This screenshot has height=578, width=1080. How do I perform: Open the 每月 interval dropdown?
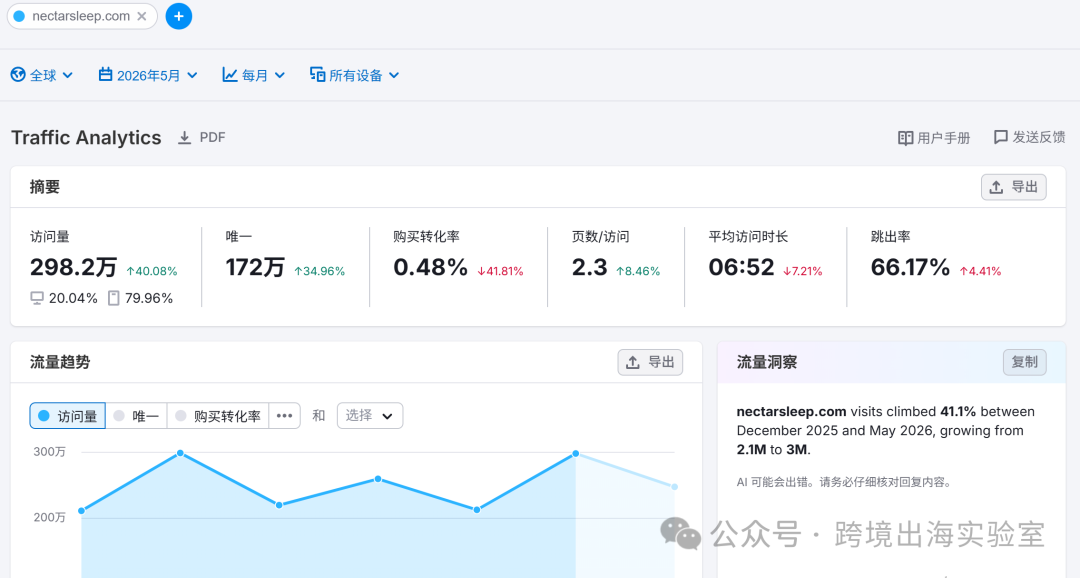253,75
